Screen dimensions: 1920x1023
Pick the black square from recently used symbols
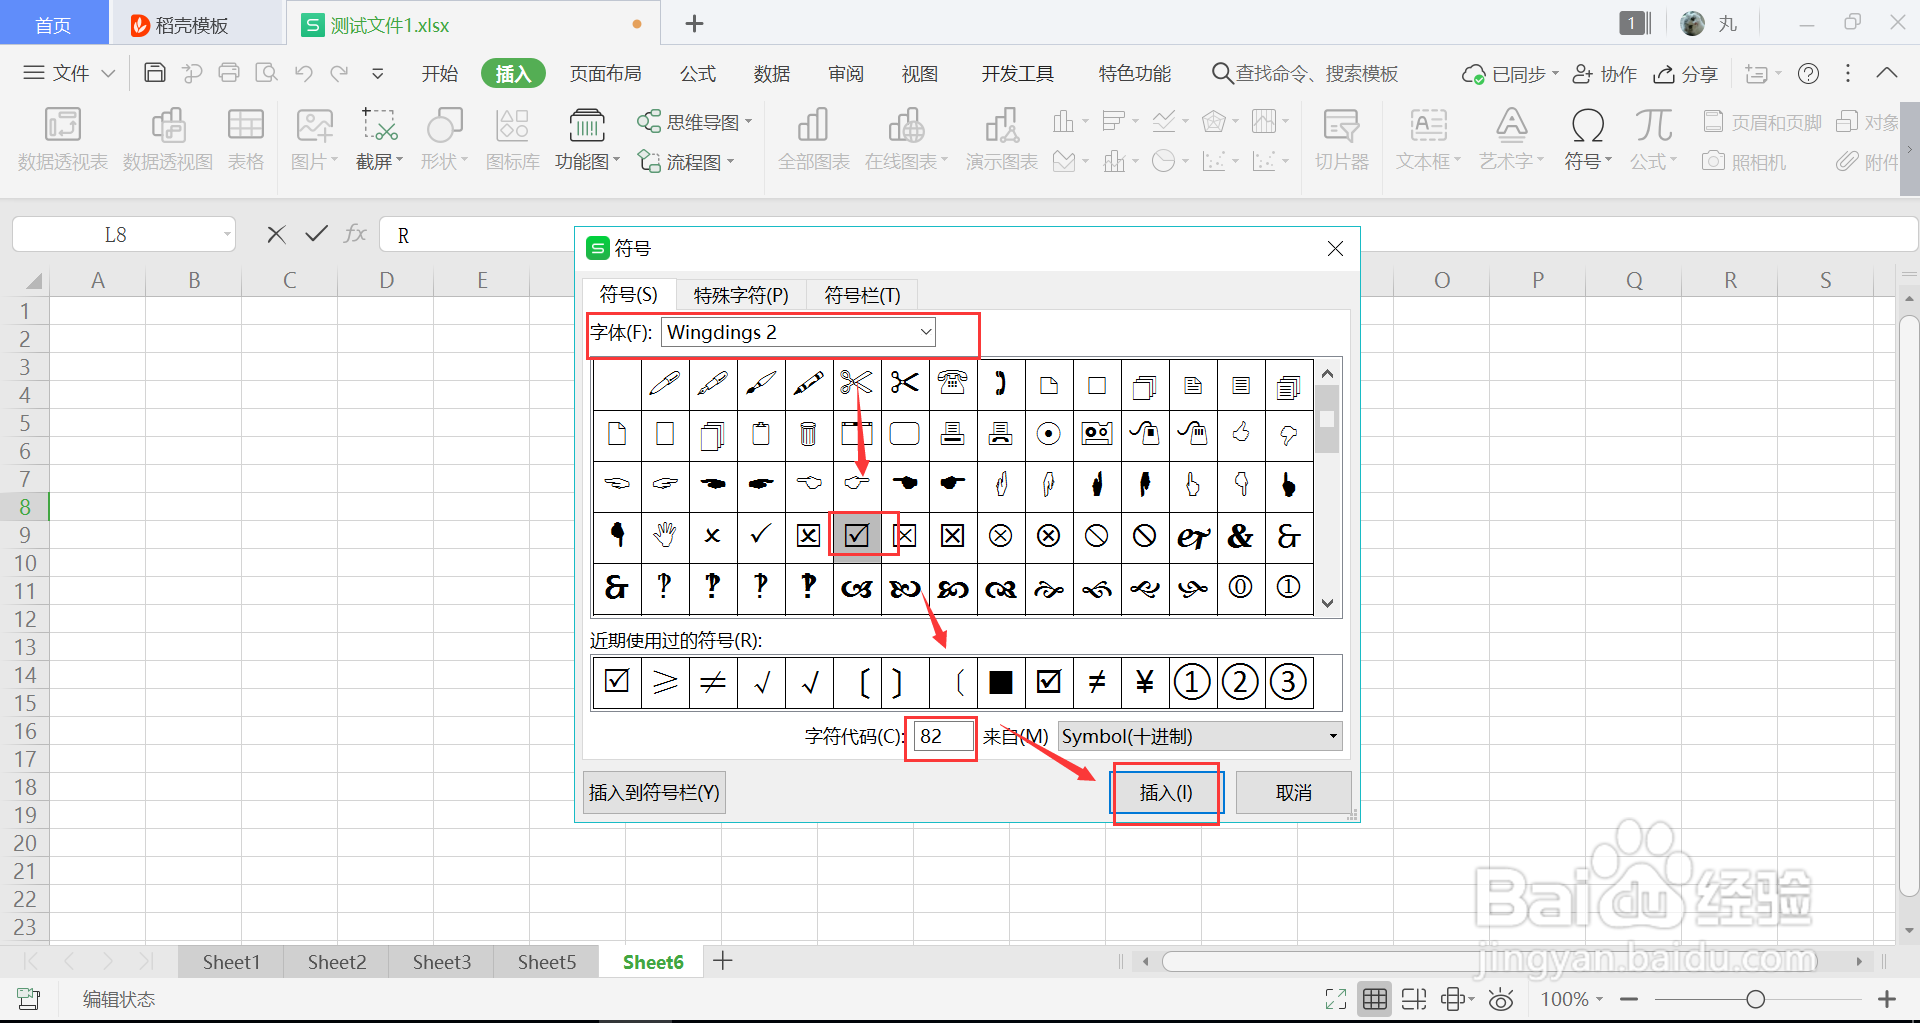(1001, 682)
